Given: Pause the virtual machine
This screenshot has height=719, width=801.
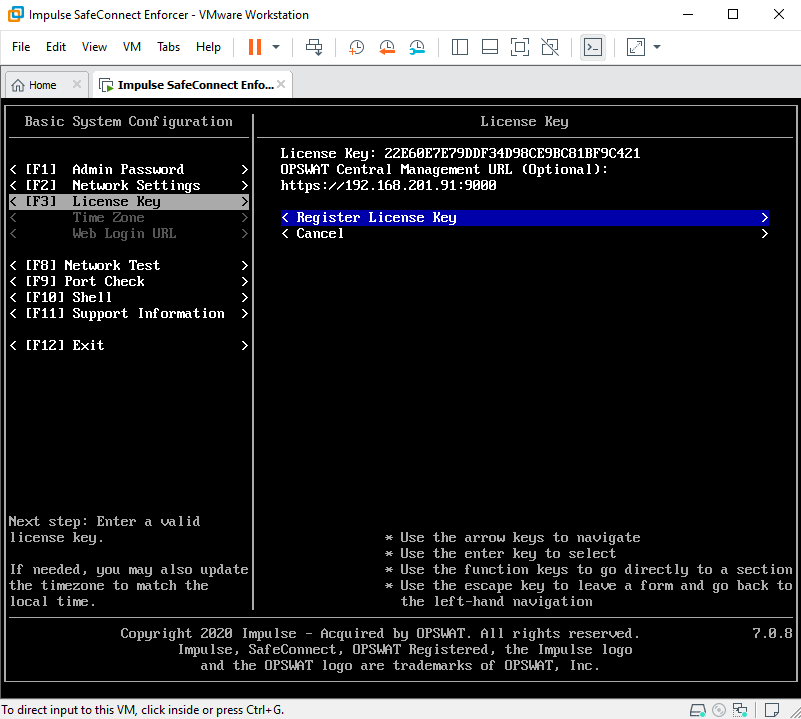Looking at the screenshot, I should click(255, 47).
